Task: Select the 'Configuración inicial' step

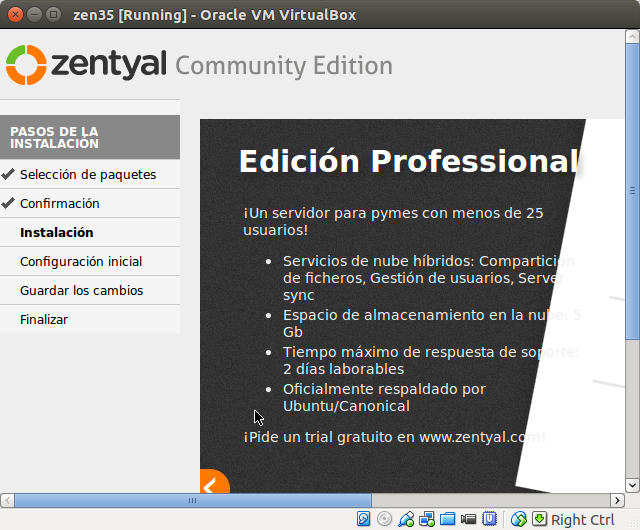Action: 90,261
